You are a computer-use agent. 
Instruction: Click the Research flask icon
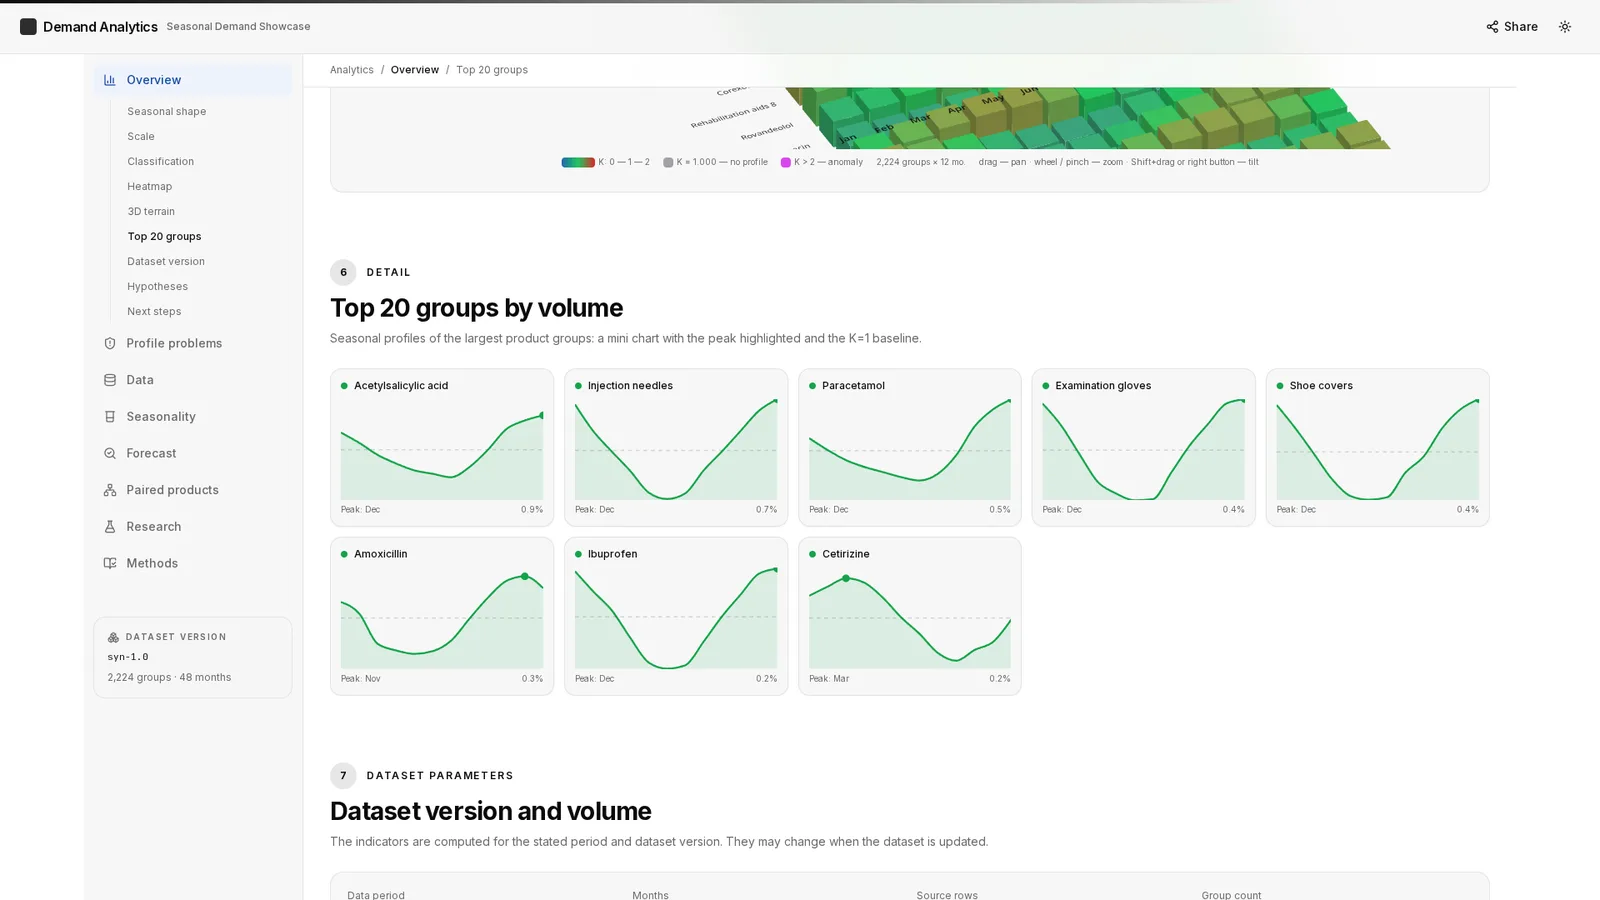[x=110, y=527]
